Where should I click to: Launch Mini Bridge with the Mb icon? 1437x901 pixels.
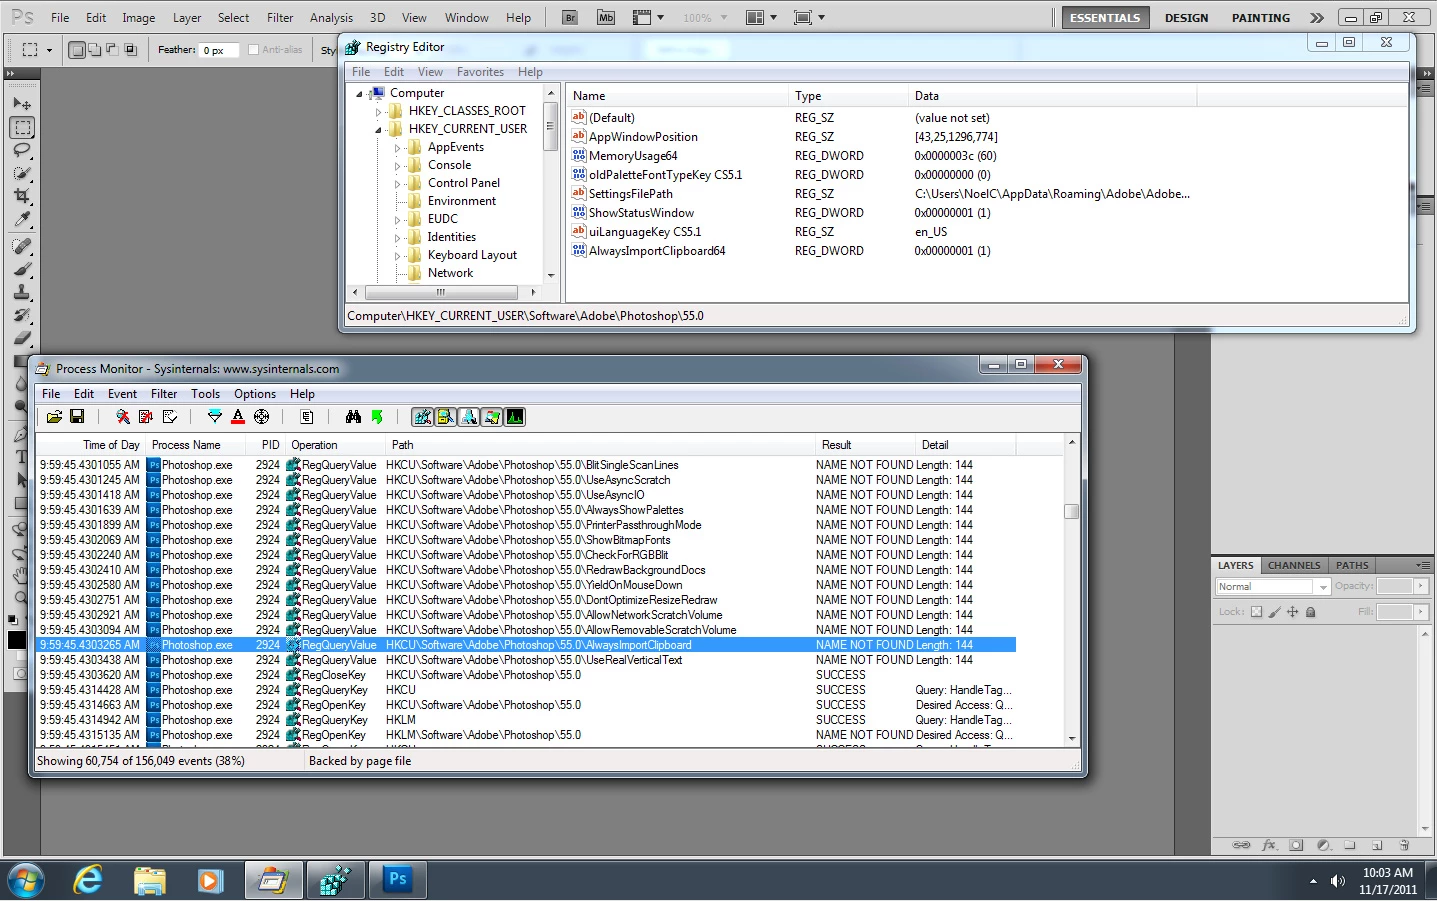click(605, 17)
